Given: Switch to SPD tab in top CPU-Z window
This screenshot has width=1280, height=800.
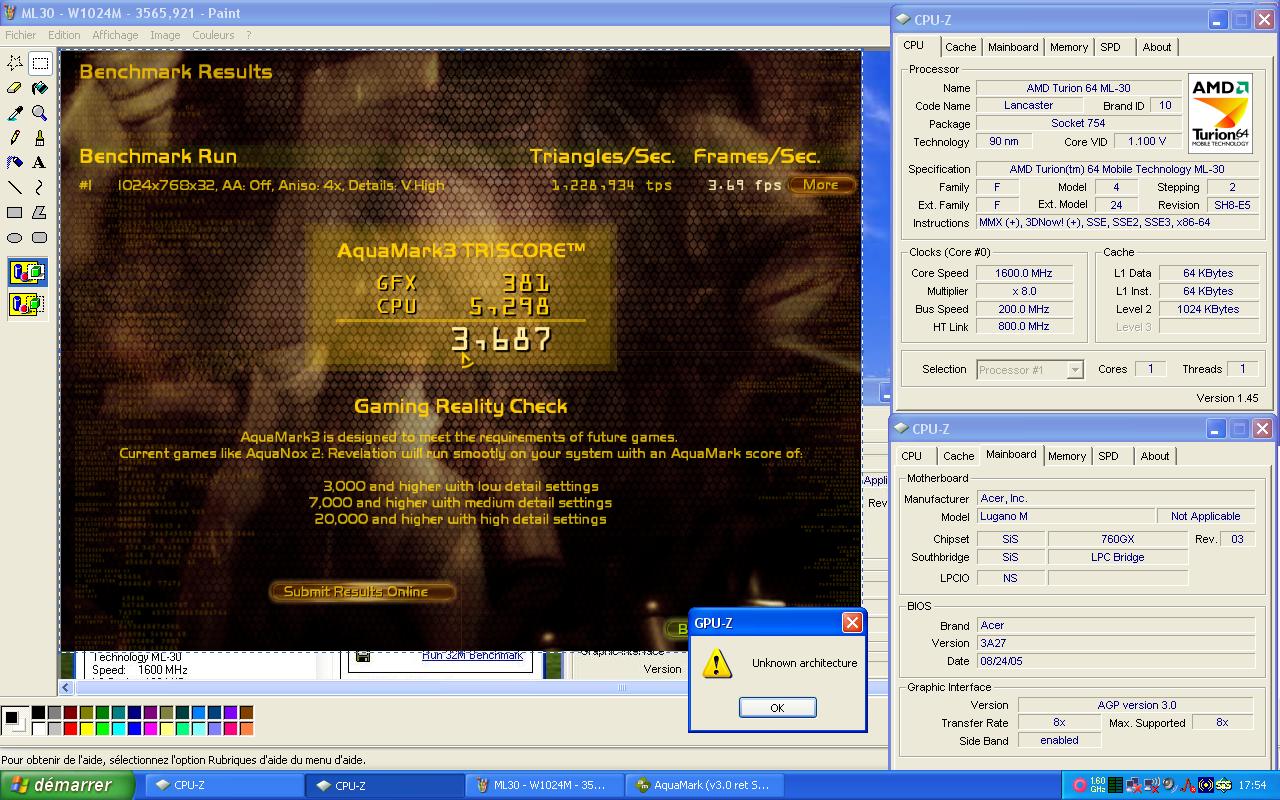Looking at the screenshot, I should [1110, 47].
